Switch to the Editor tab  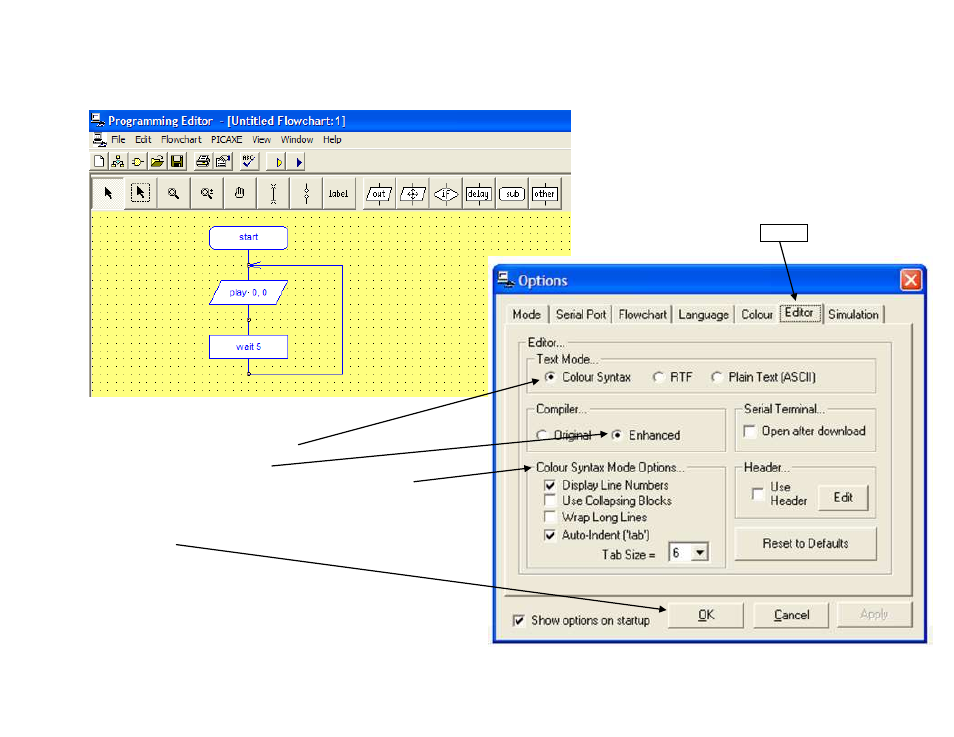point(800,313)
